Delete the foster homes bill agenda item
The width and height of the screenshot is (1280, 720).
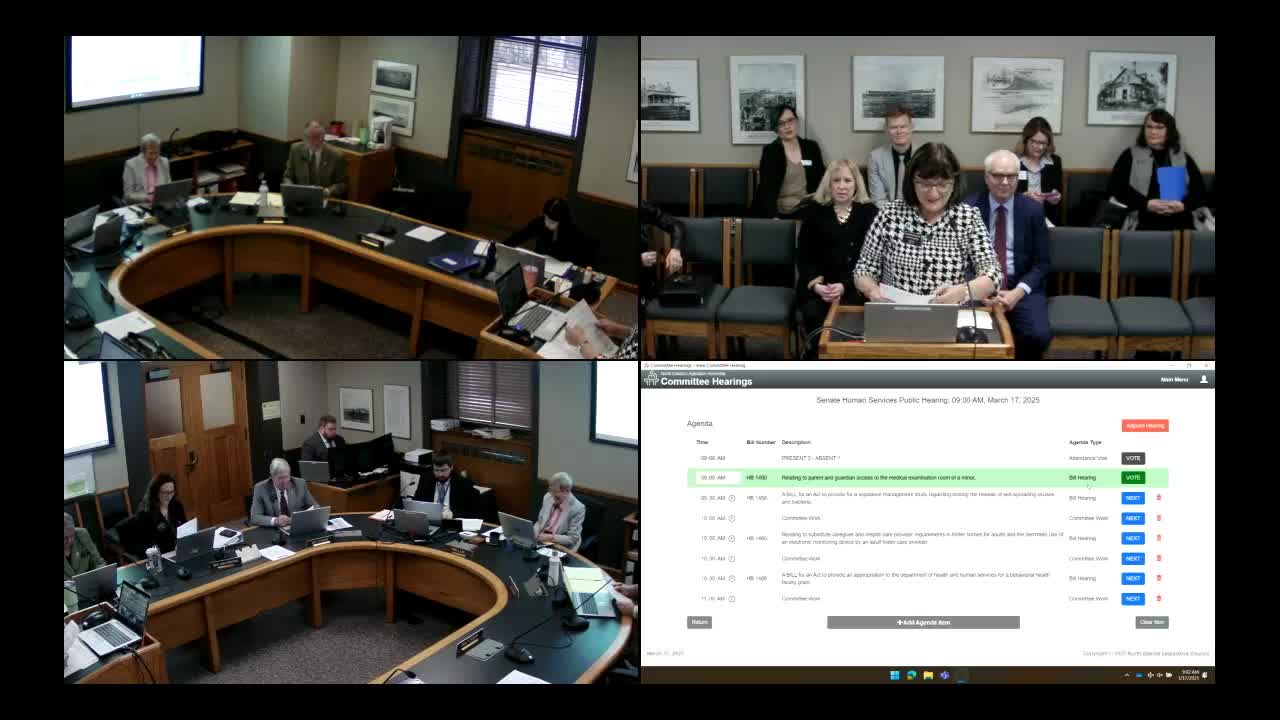coord(1159,538)
